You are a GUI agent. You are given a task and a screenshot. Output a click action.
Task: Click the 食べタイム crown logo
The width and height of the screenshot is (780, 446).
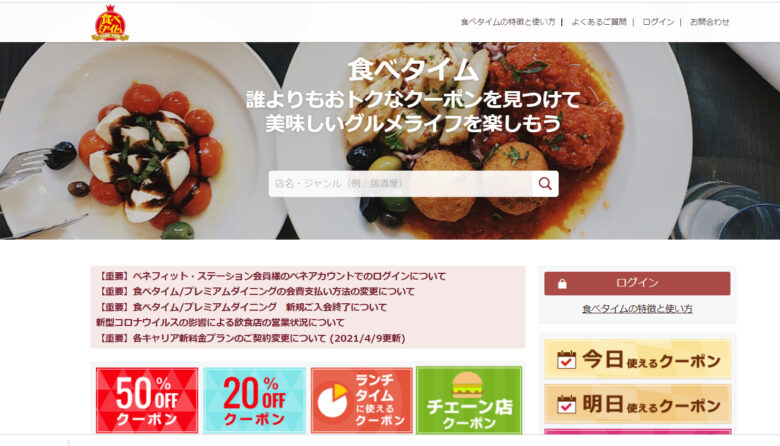(x=110, y=23)
